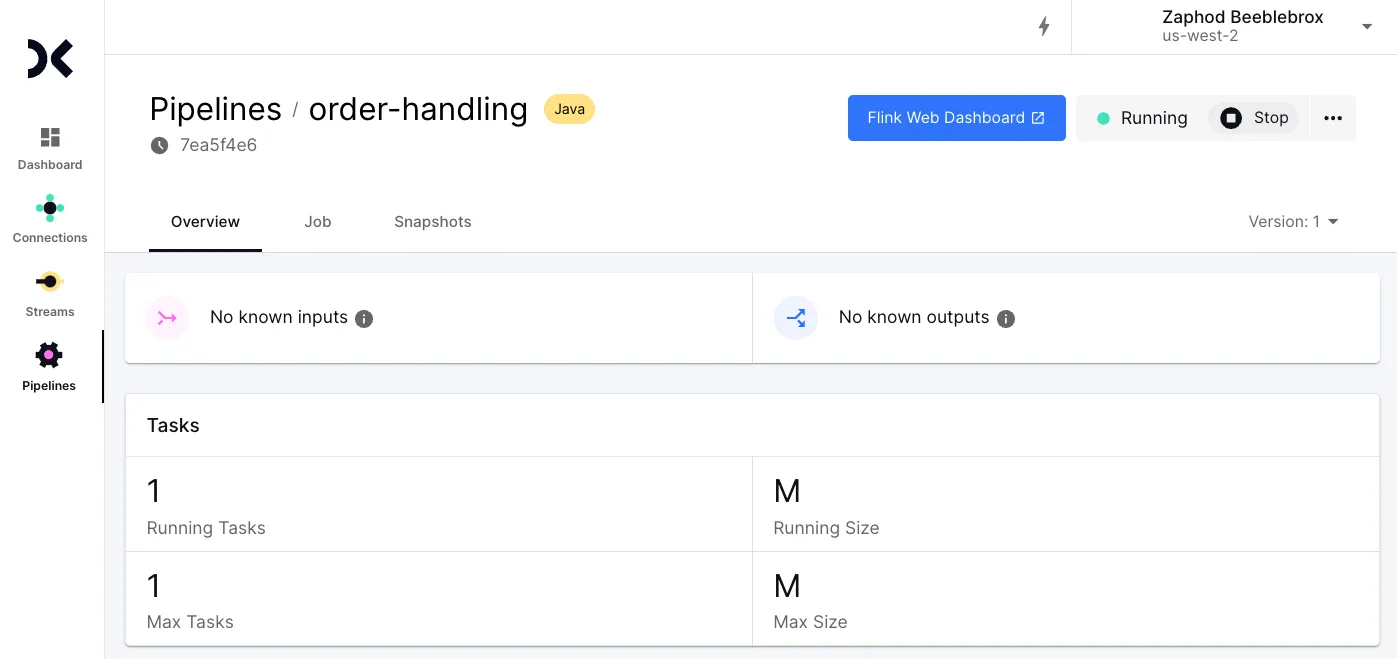
Task: Click the Pipelines breadcrumb link
Action: 215,109
